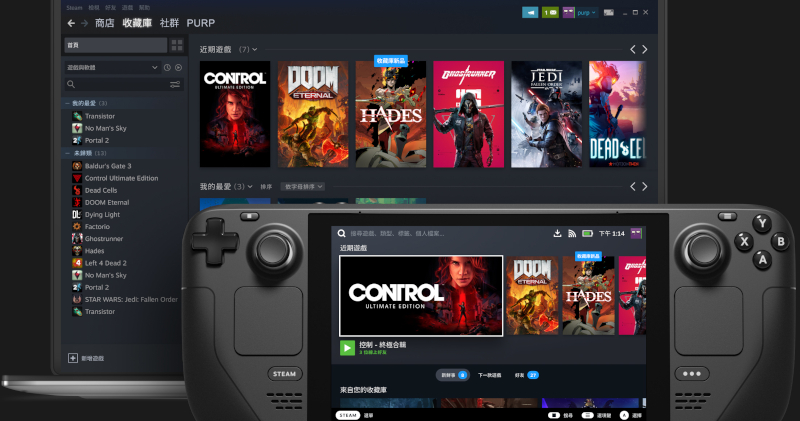This screenshot has height=421, width=800.
Task: Toggle the ready-to-play filter icon
Action: (179, 67)
